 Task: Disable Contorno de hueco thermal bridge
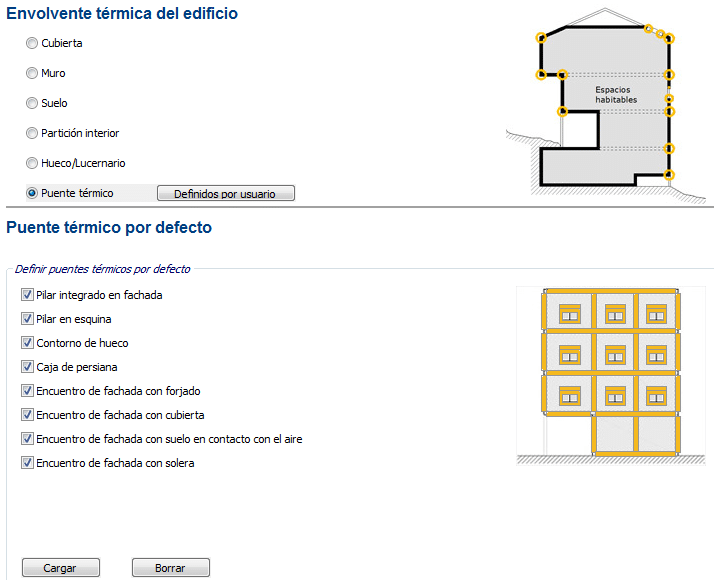(x=27, y=344)
